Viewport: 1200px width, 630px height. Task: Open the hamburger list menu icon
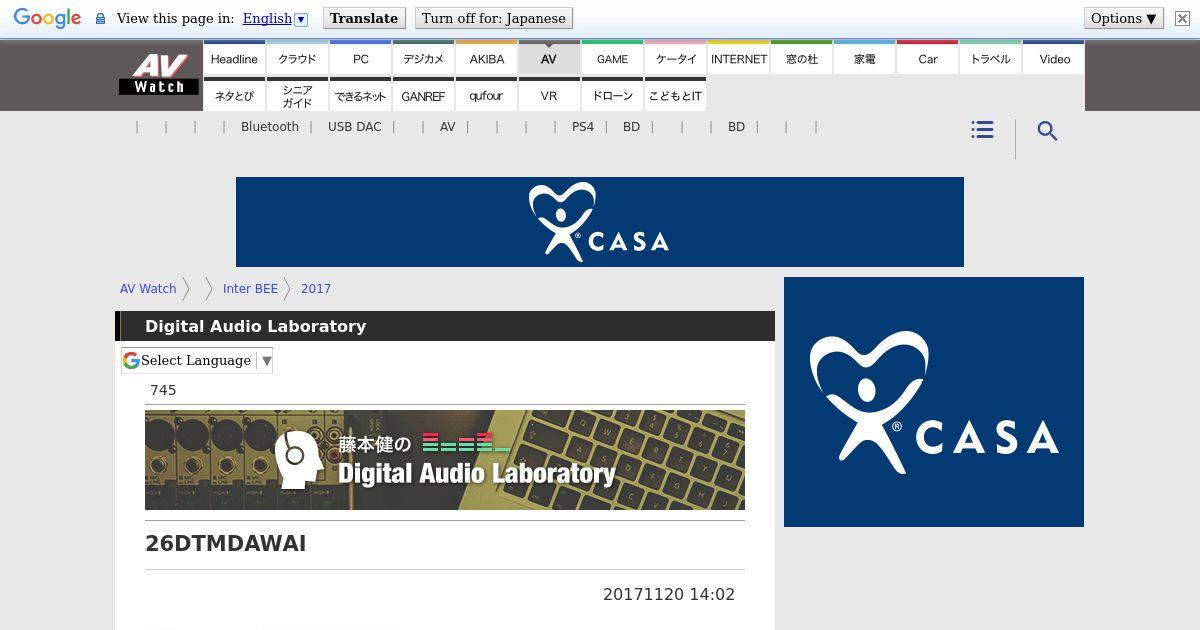982,130
